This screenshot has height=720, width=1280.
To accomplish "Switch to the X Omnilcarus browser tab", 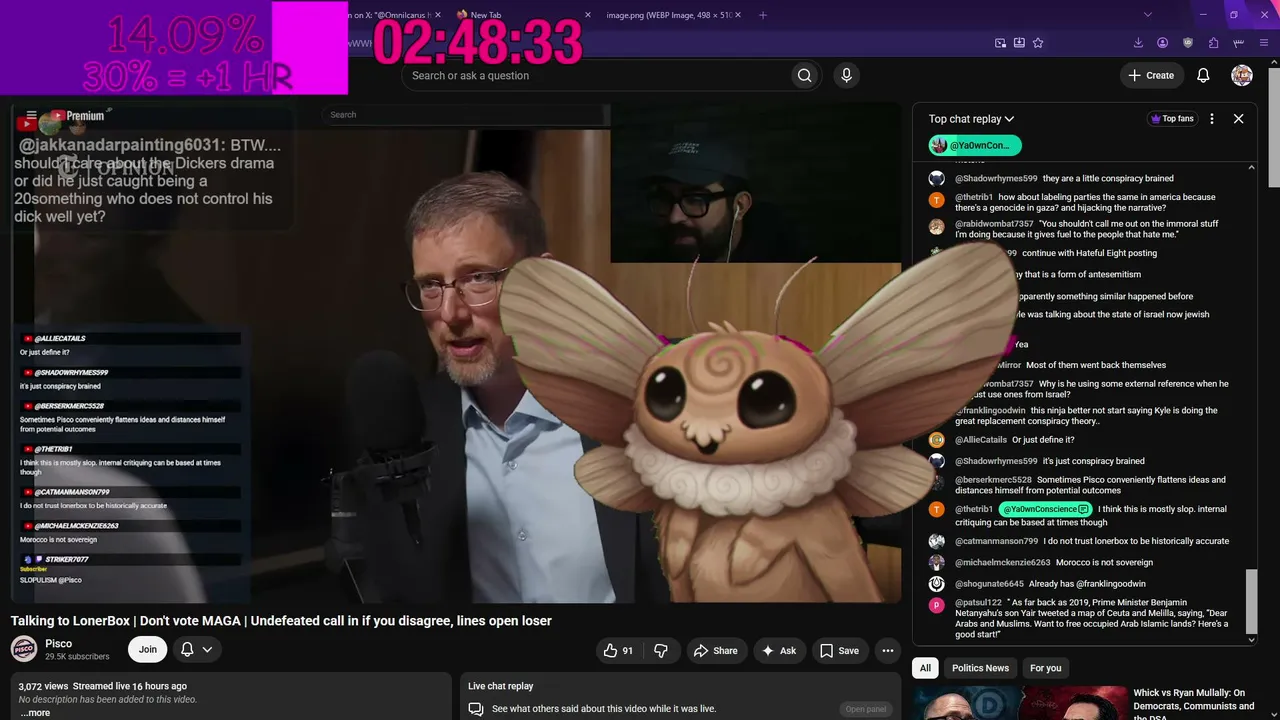I will [396, 15].
